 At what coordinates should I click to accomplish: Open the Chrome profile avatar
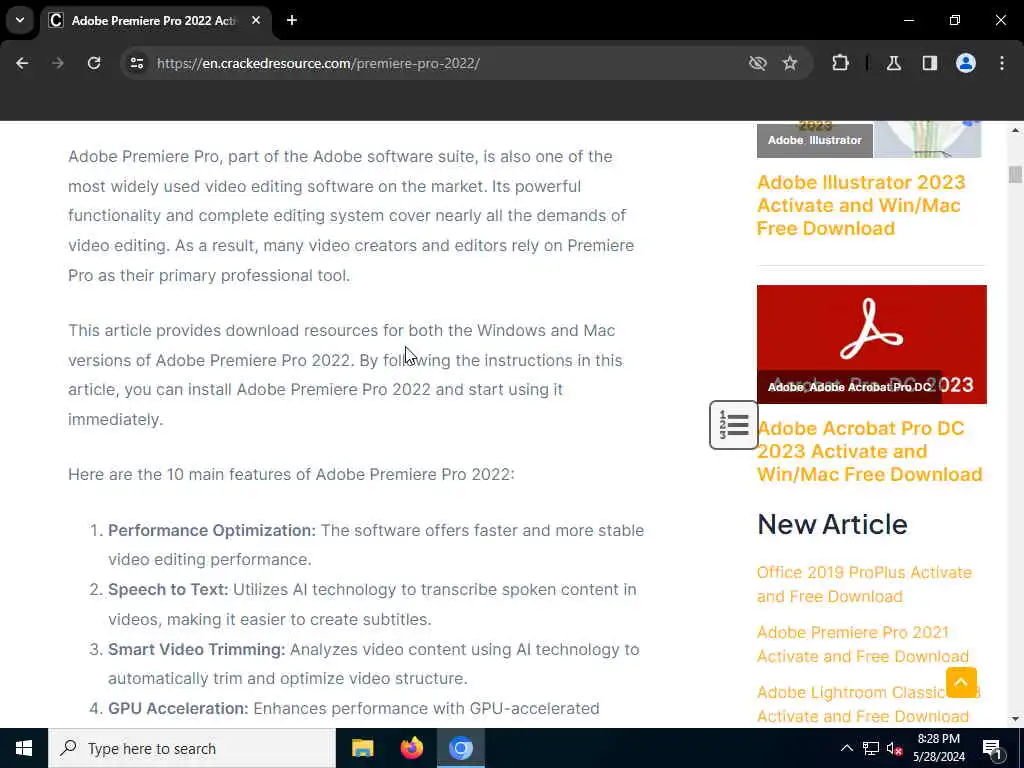966,63
